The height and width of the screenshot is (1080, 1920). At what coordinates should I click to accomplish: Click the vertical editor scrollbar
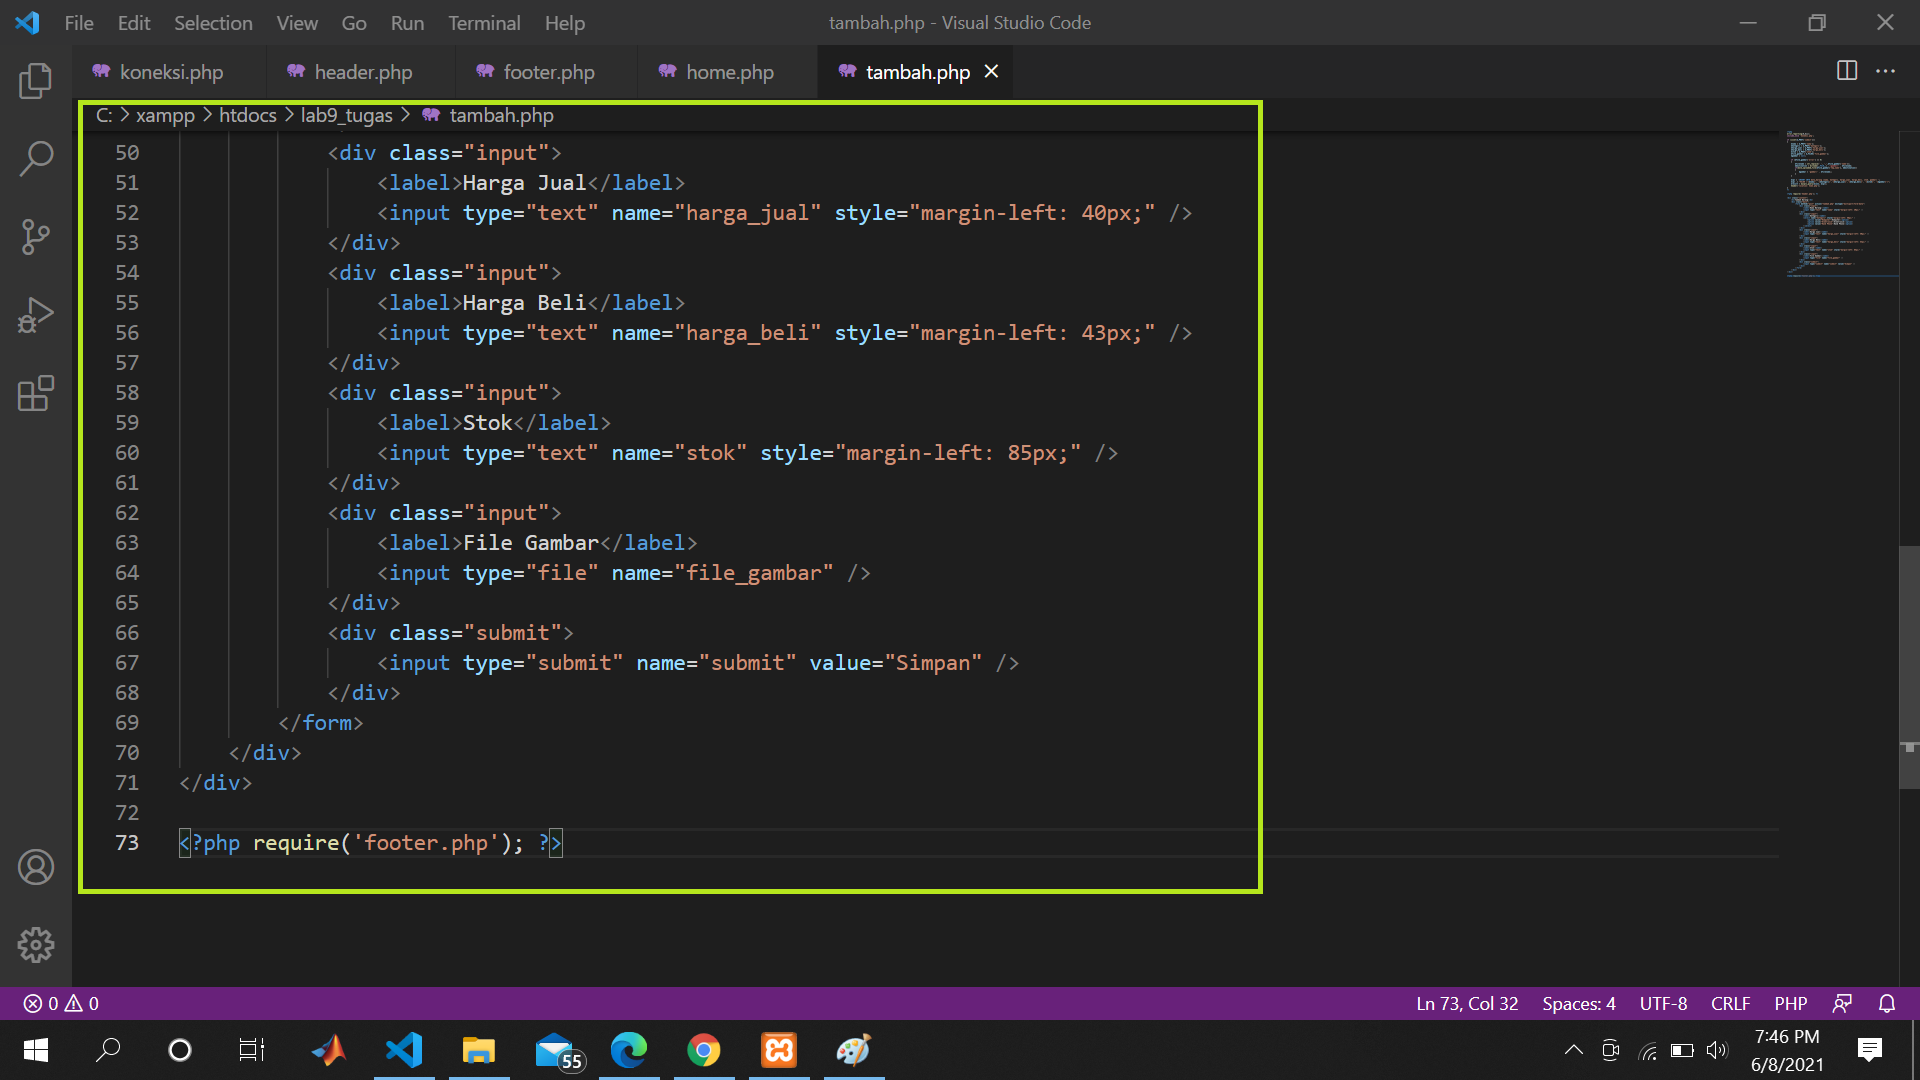coord(1909,667)
